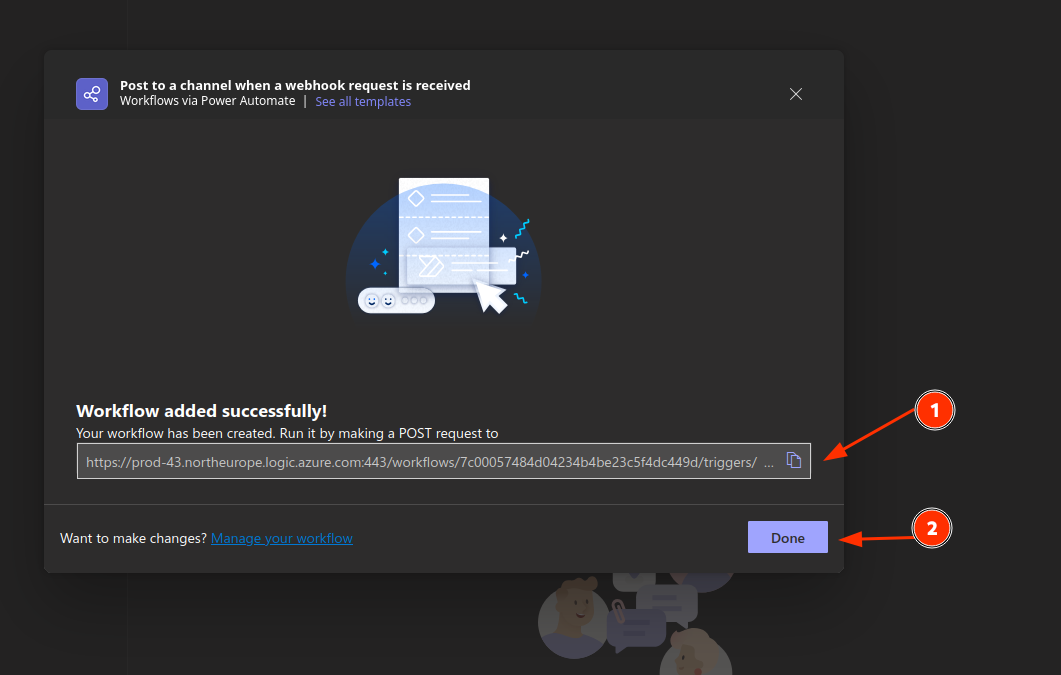Open the See all templates link
The height and width of the screenshot is (675, 1061).
pos(363,102)
